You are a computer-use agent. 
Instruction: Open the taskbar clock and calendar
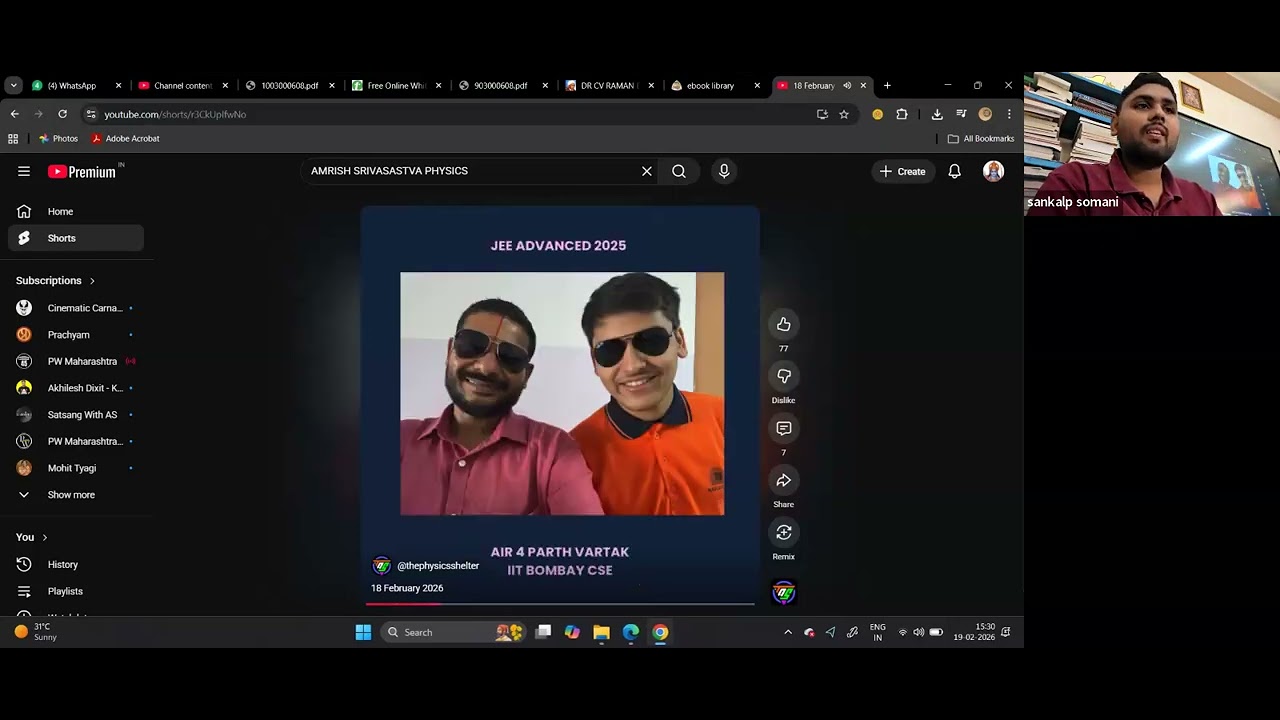tap(974, 632)
